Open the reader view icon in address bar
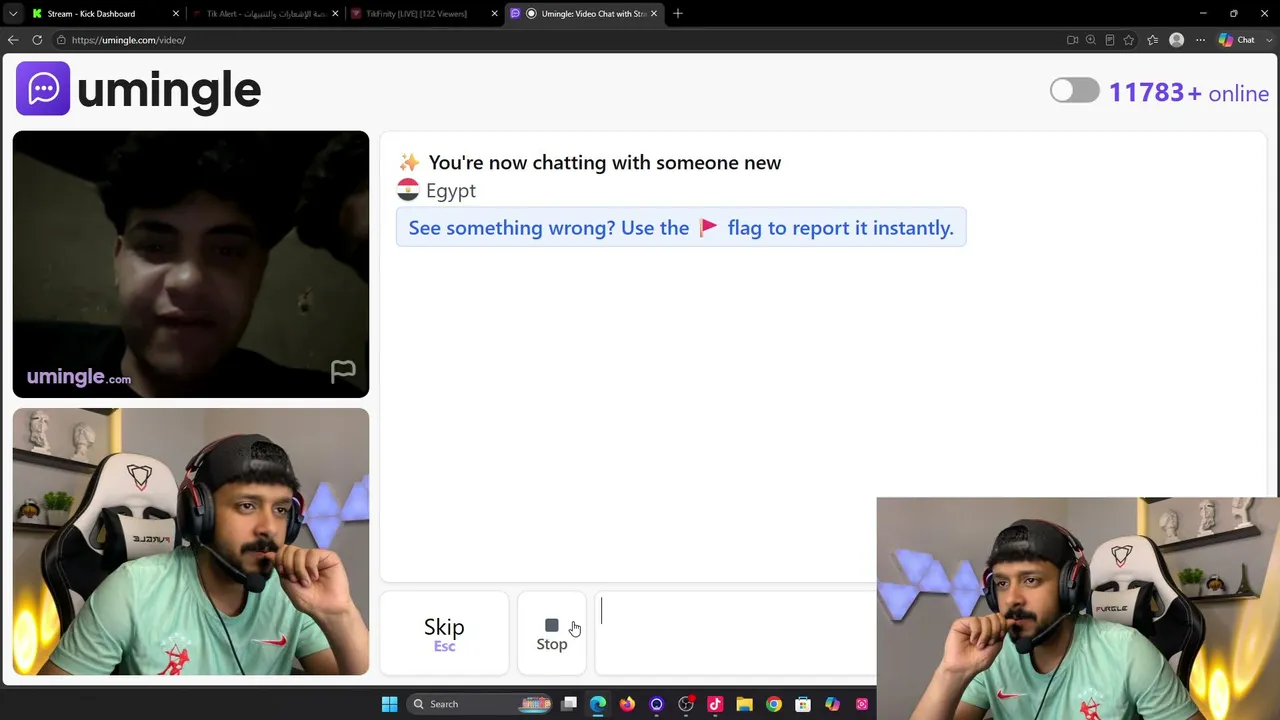Viewport: 1280px width, 720px height. click(x=1110, y=40)
